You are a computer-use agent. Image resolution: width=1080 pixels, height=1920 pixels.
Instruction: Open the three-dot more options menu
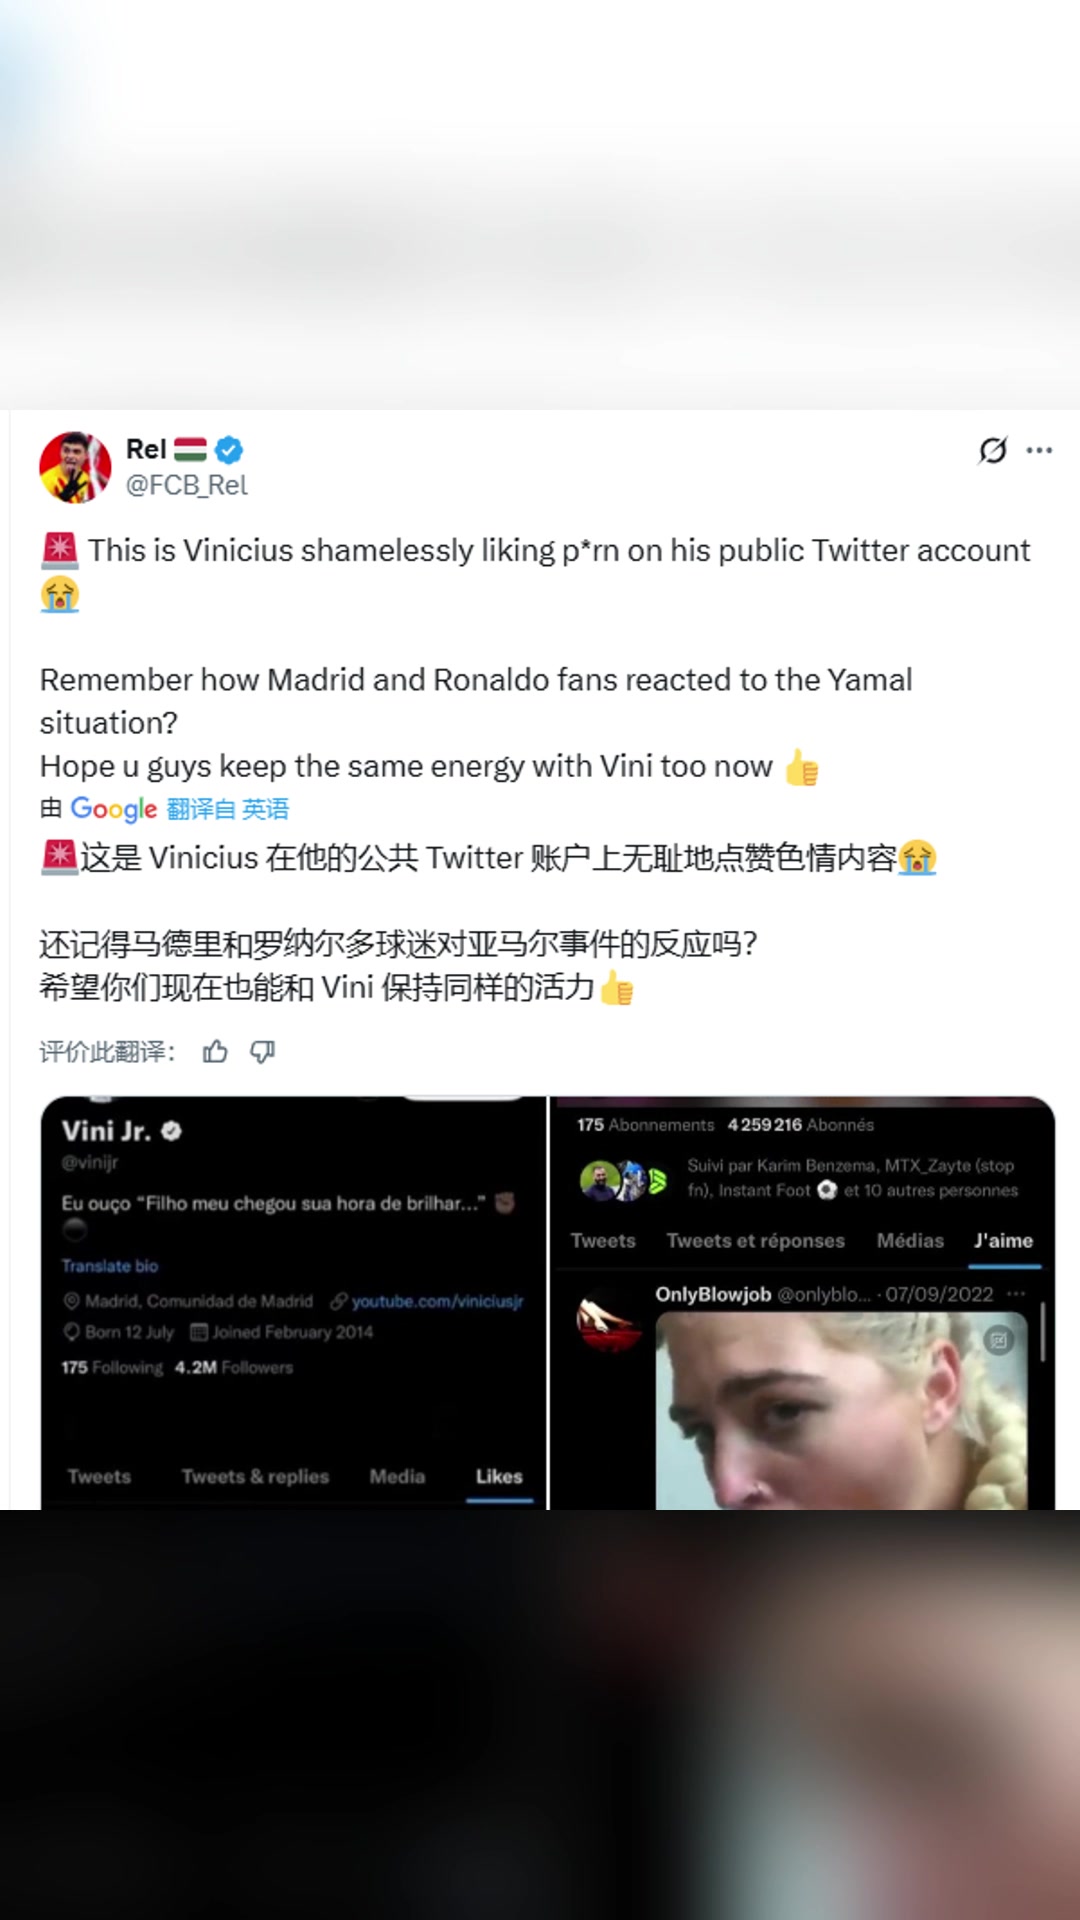[1040, 451]
